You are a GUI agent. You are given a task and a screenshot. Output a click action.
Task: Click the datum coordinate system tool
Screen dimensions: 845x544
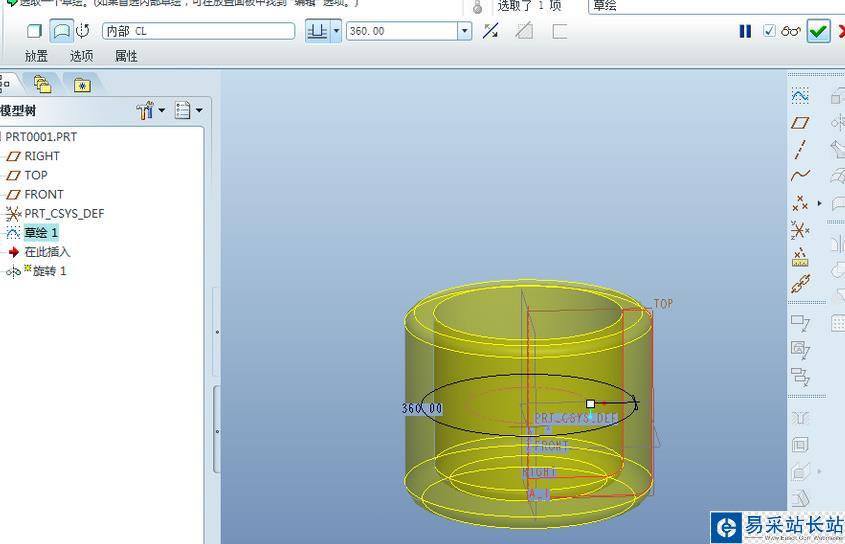(800, 230)
